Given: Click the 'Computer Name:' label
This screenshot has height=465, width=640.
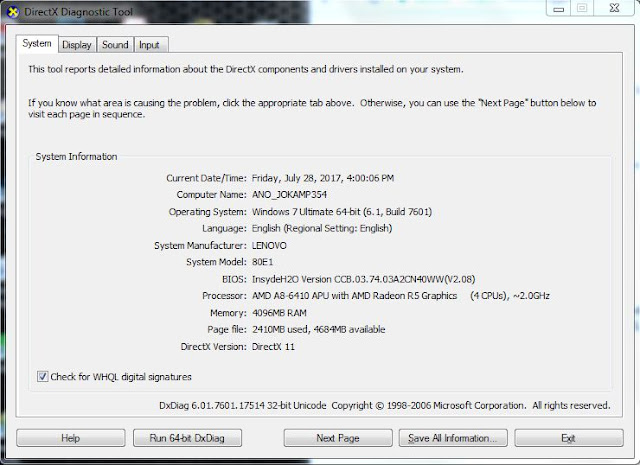Looking at the screenshot, I should [211, 194].
